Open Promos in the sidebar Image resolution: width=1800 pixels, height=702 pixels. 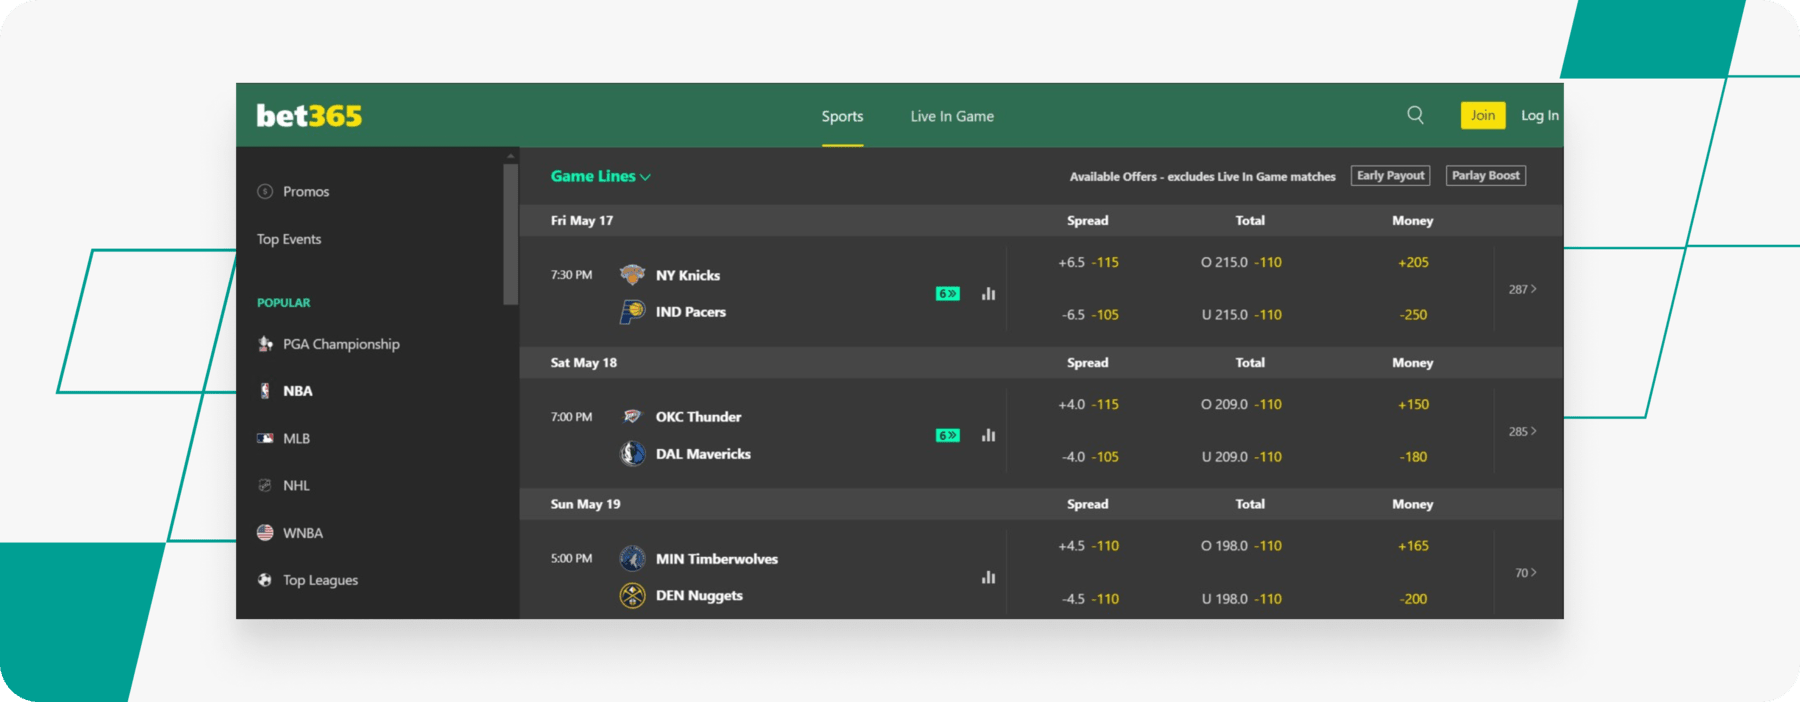(306, 191)
